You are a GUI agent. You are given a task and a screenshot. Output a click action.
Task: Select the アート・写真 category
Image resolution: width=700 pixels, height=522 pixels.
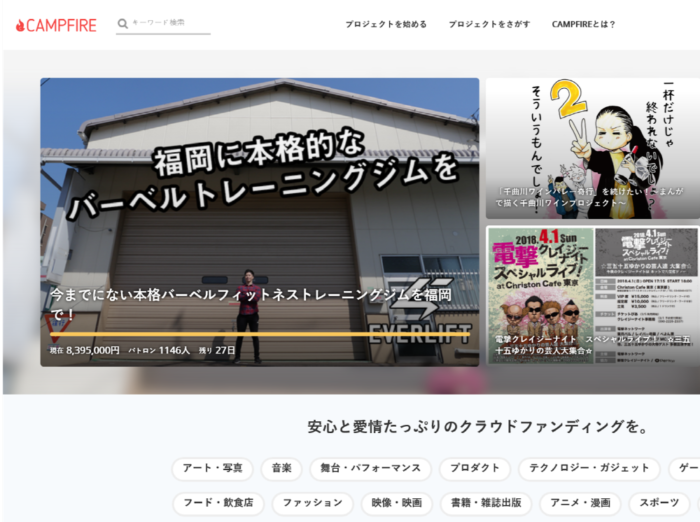(212, 468)
